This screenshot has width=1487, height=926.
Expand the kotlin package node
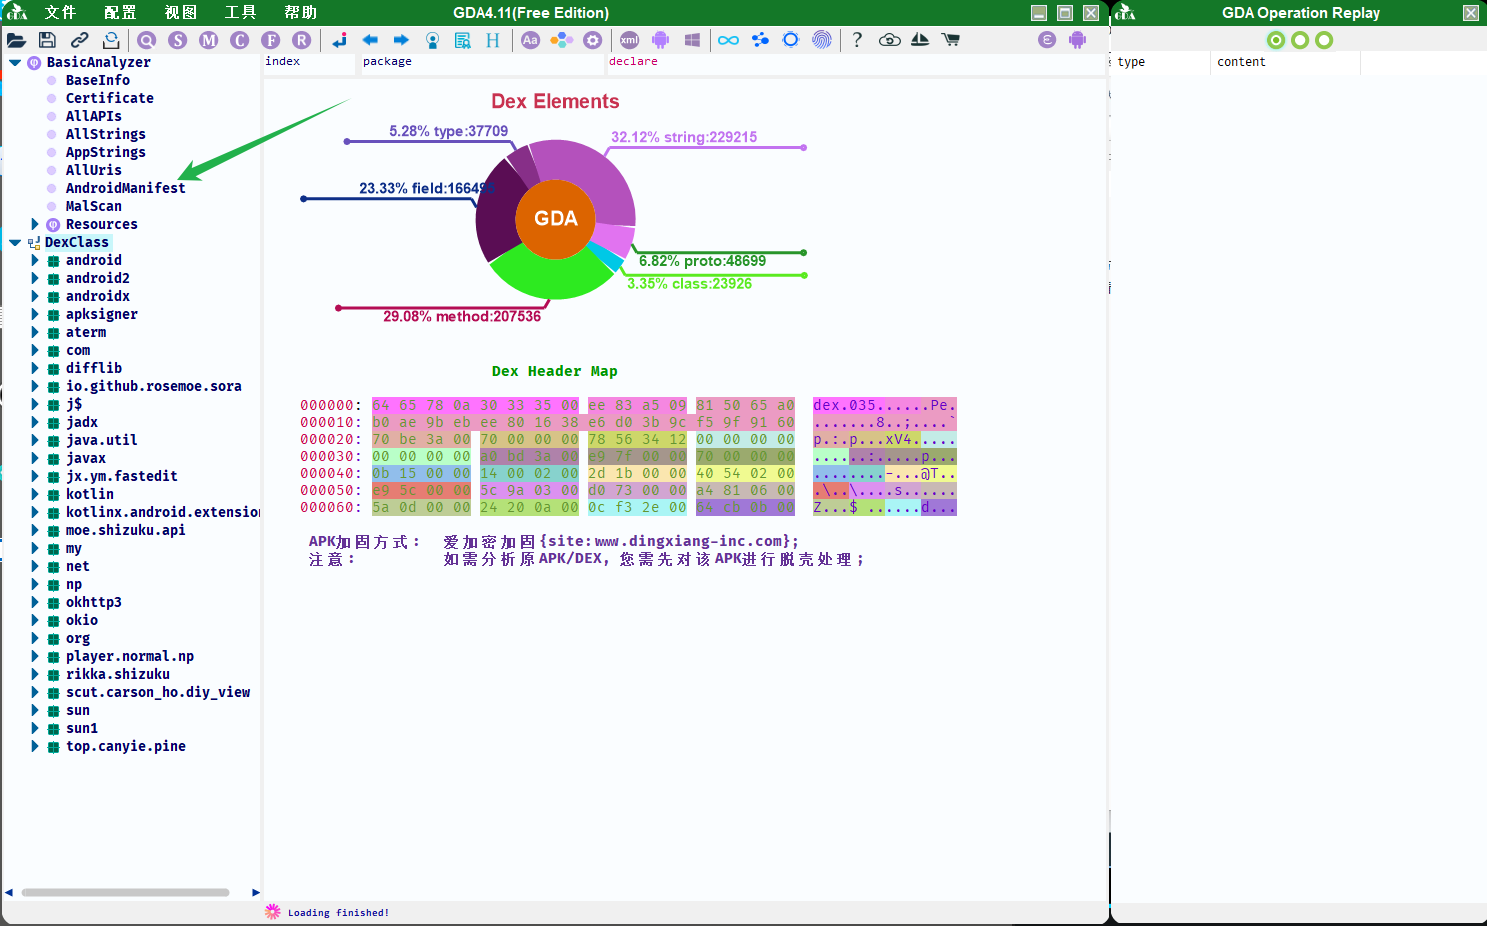click(x=35, y=494)
